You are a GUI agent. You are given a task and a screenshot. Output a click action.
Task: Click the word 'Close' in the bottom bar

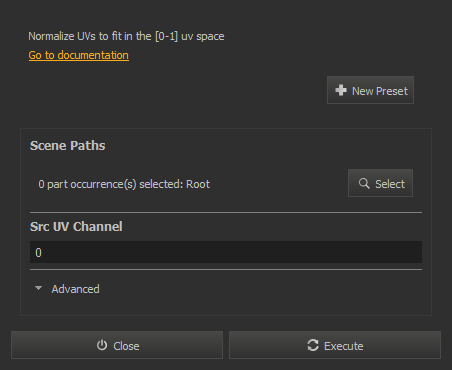click(x=126, y=346)
